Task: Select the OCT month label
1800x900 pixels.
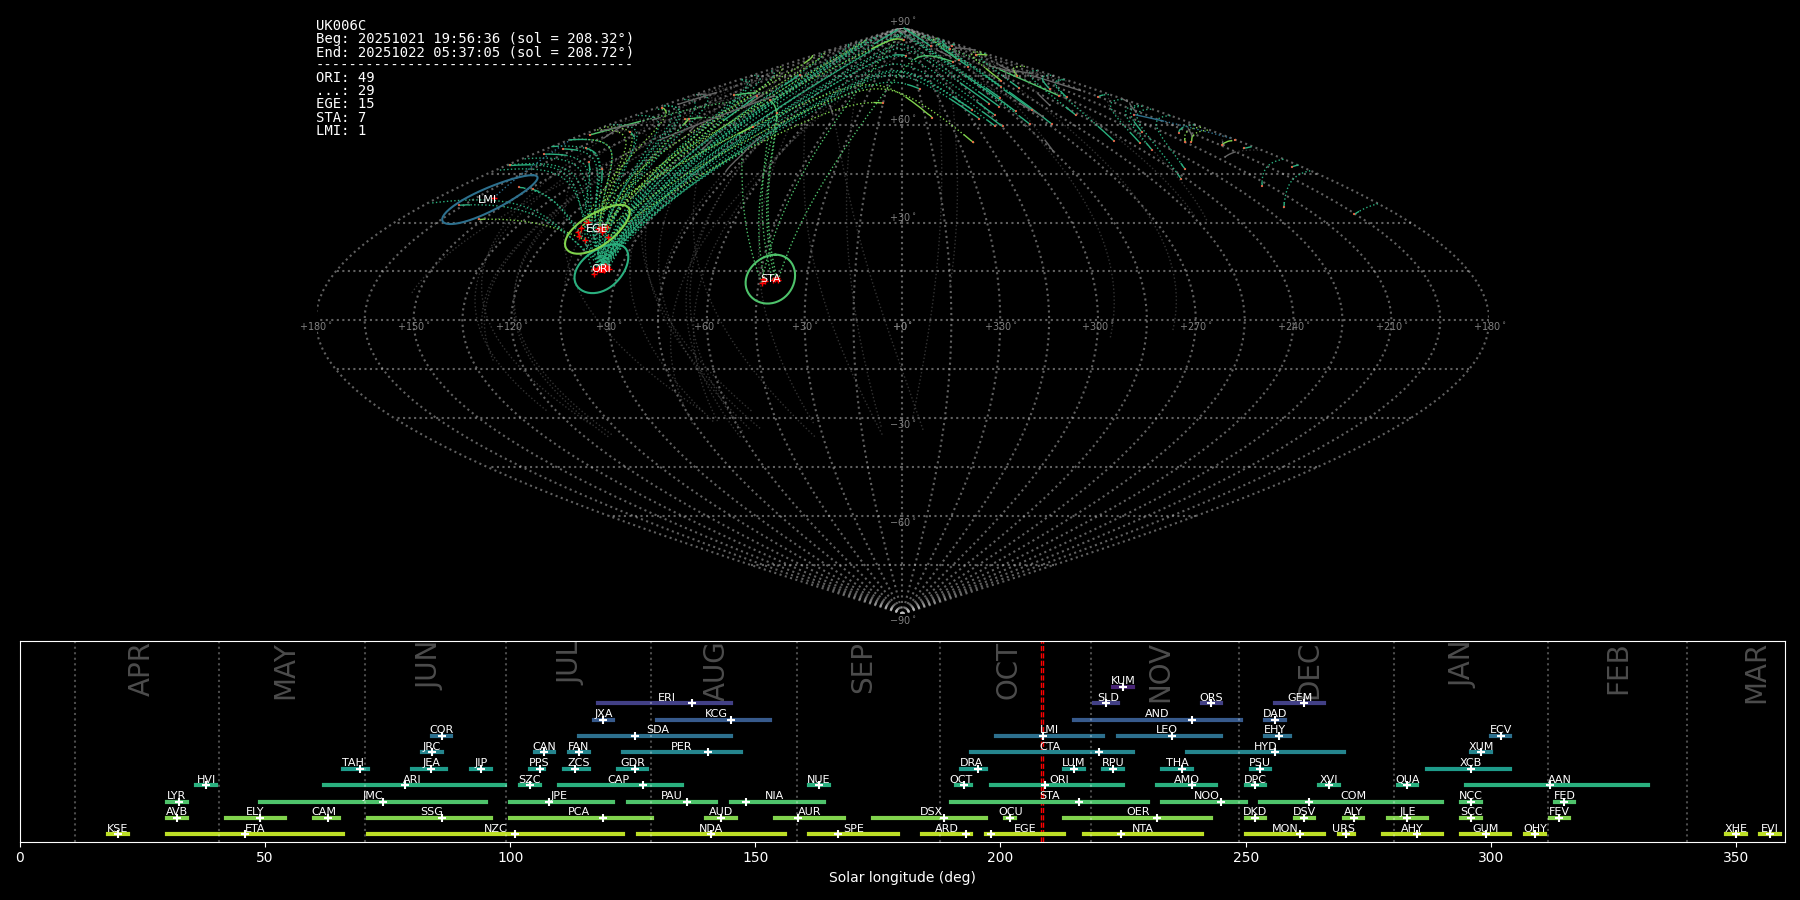Action: point(1007,672)
